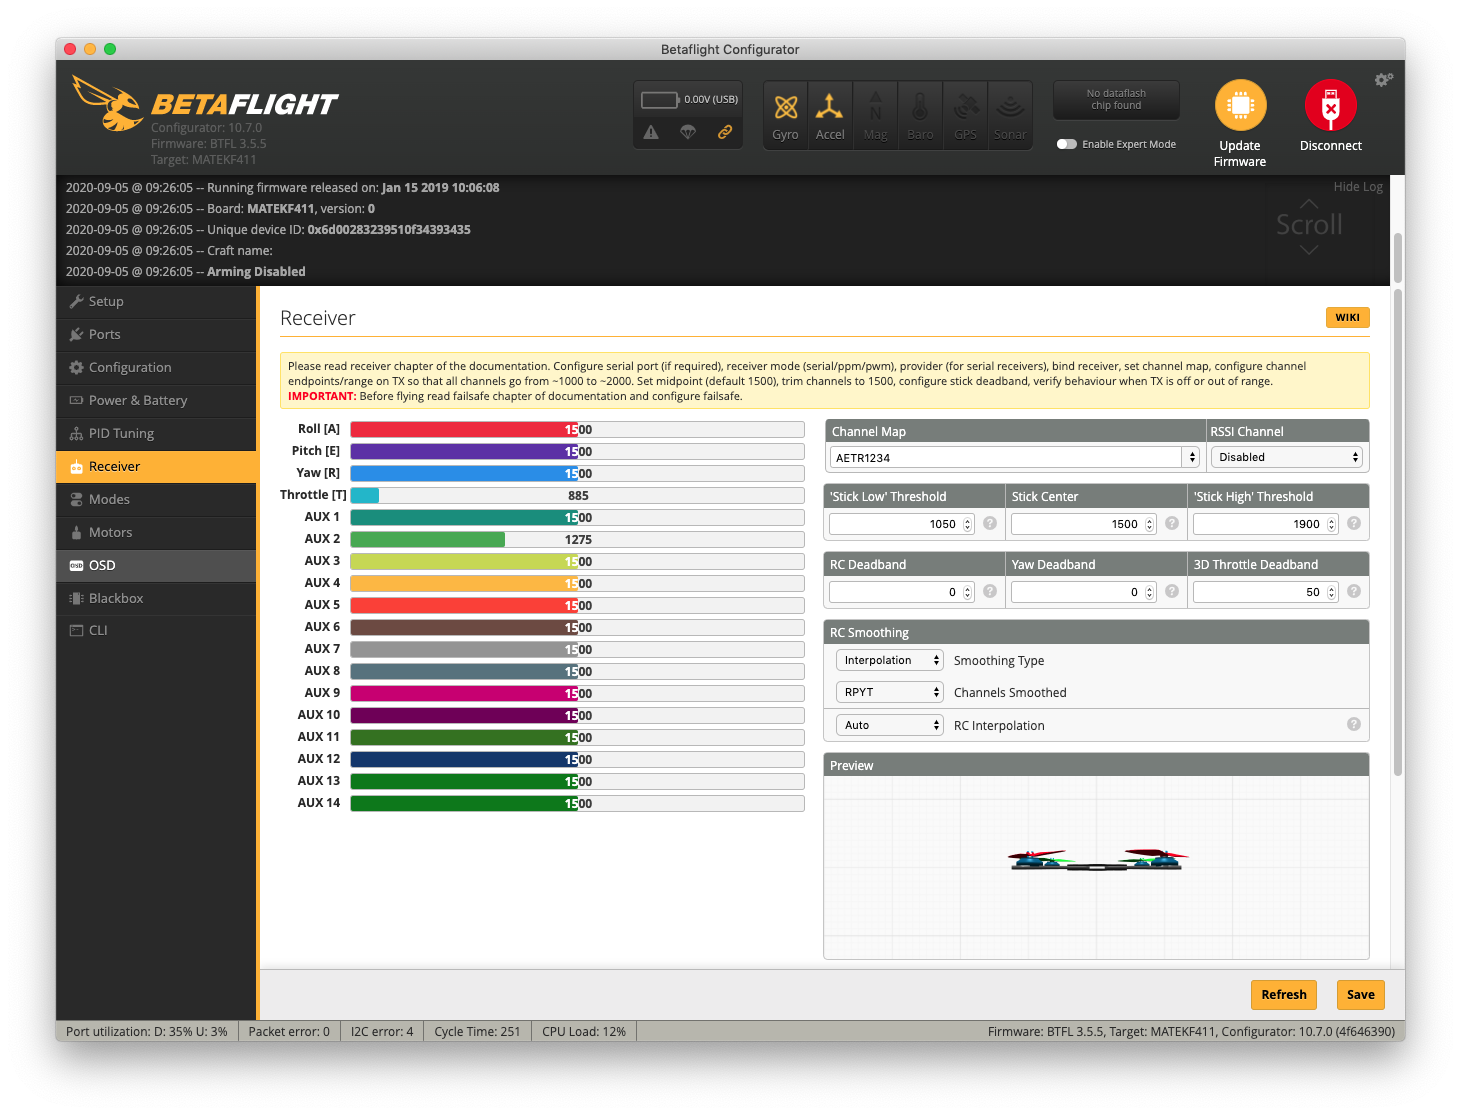The image size is (1461, 1115).
Task: Click the 3D Throttle Deadband stepper arrows
Action: pyautogui.click(x=1331, y=592)
